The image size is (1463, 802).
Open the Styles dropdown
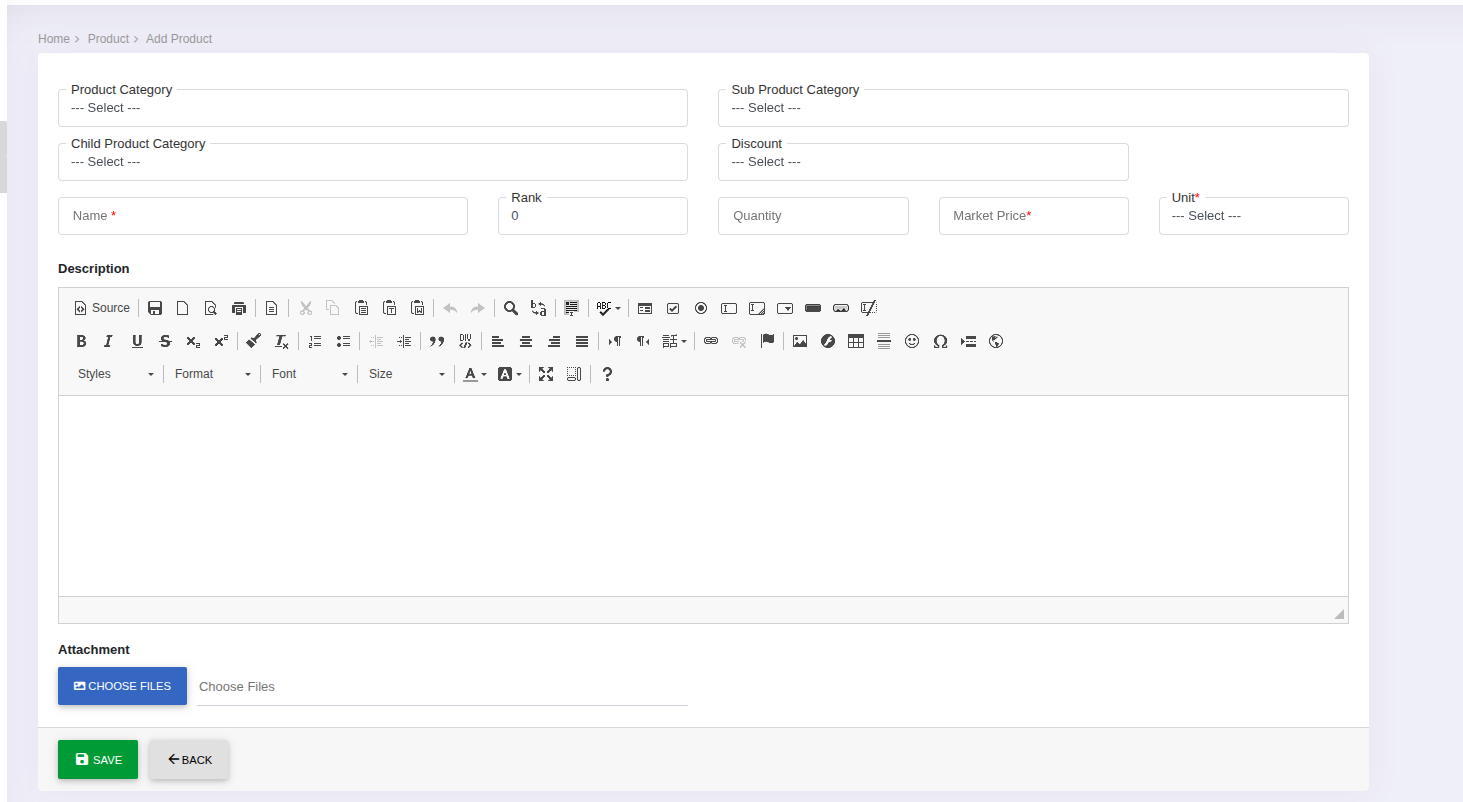pyautogui.click(x=116, y=374)
